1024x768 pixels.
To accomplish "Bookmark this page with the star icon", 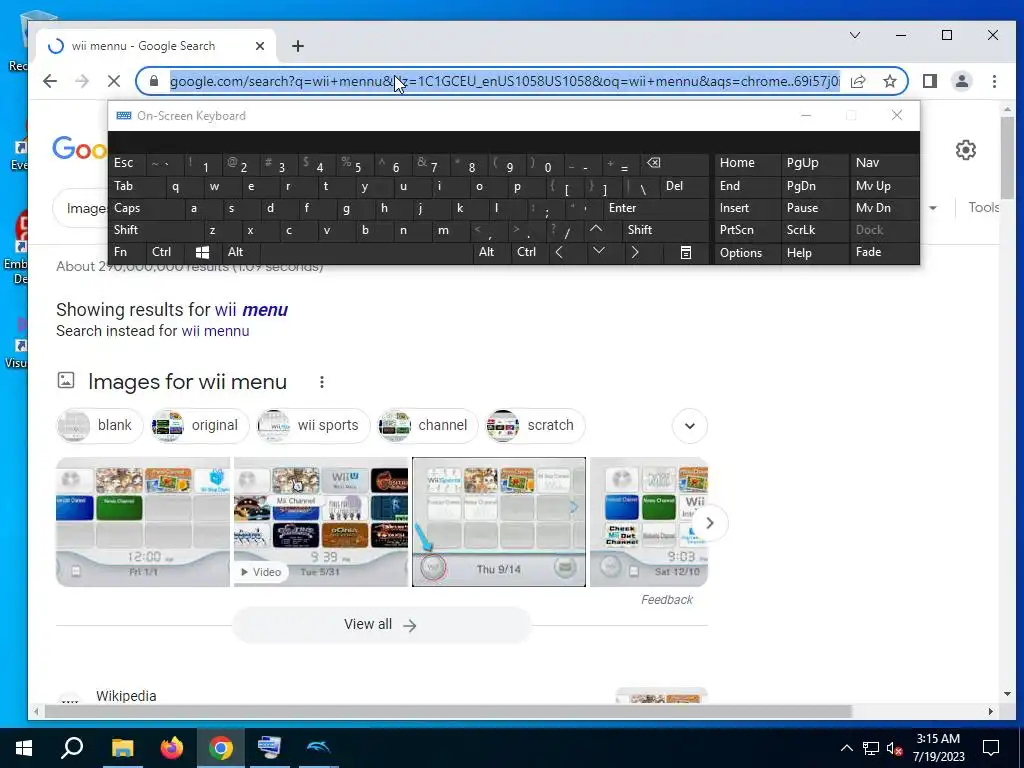I will click(889, 81).
